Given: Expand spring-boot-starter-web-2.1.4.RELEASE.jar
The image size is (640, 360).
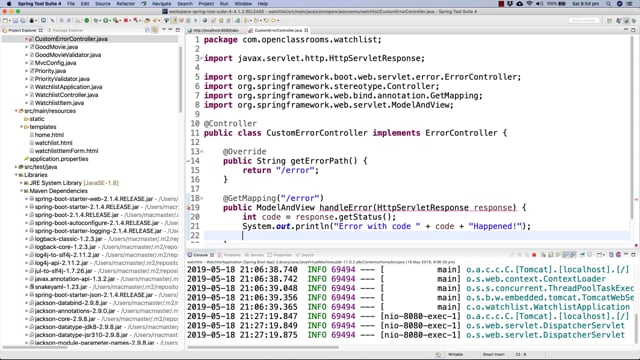Looking at the screenshot, I should (x=27, y=199).
